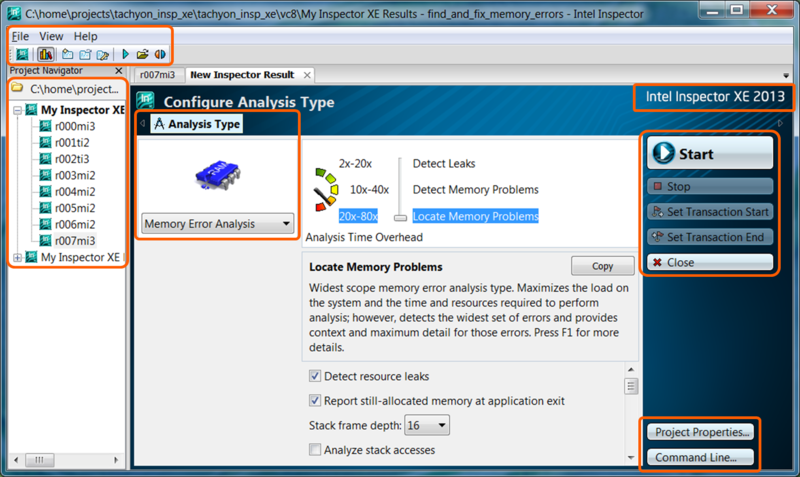
Task: Click the icon beside r004mi2 result
Action: tap(45, 191)
